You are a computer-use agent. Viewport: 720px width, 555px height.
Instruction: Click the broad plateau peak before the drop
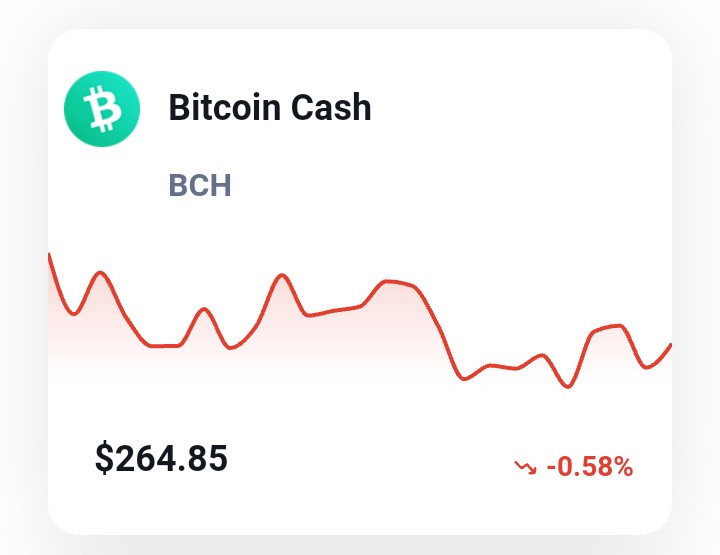tap(395, 282)
